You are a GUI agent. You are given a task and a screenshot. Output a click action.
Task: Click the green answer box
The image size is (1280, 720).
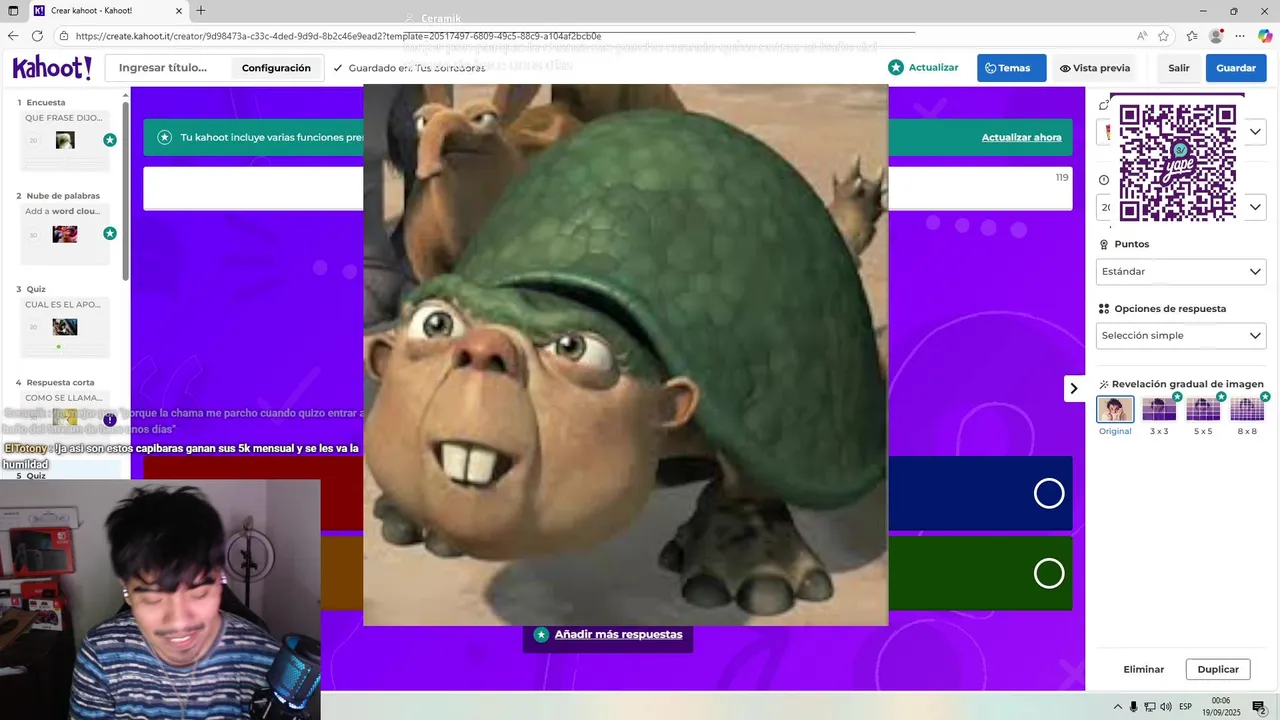coord(980,573)
